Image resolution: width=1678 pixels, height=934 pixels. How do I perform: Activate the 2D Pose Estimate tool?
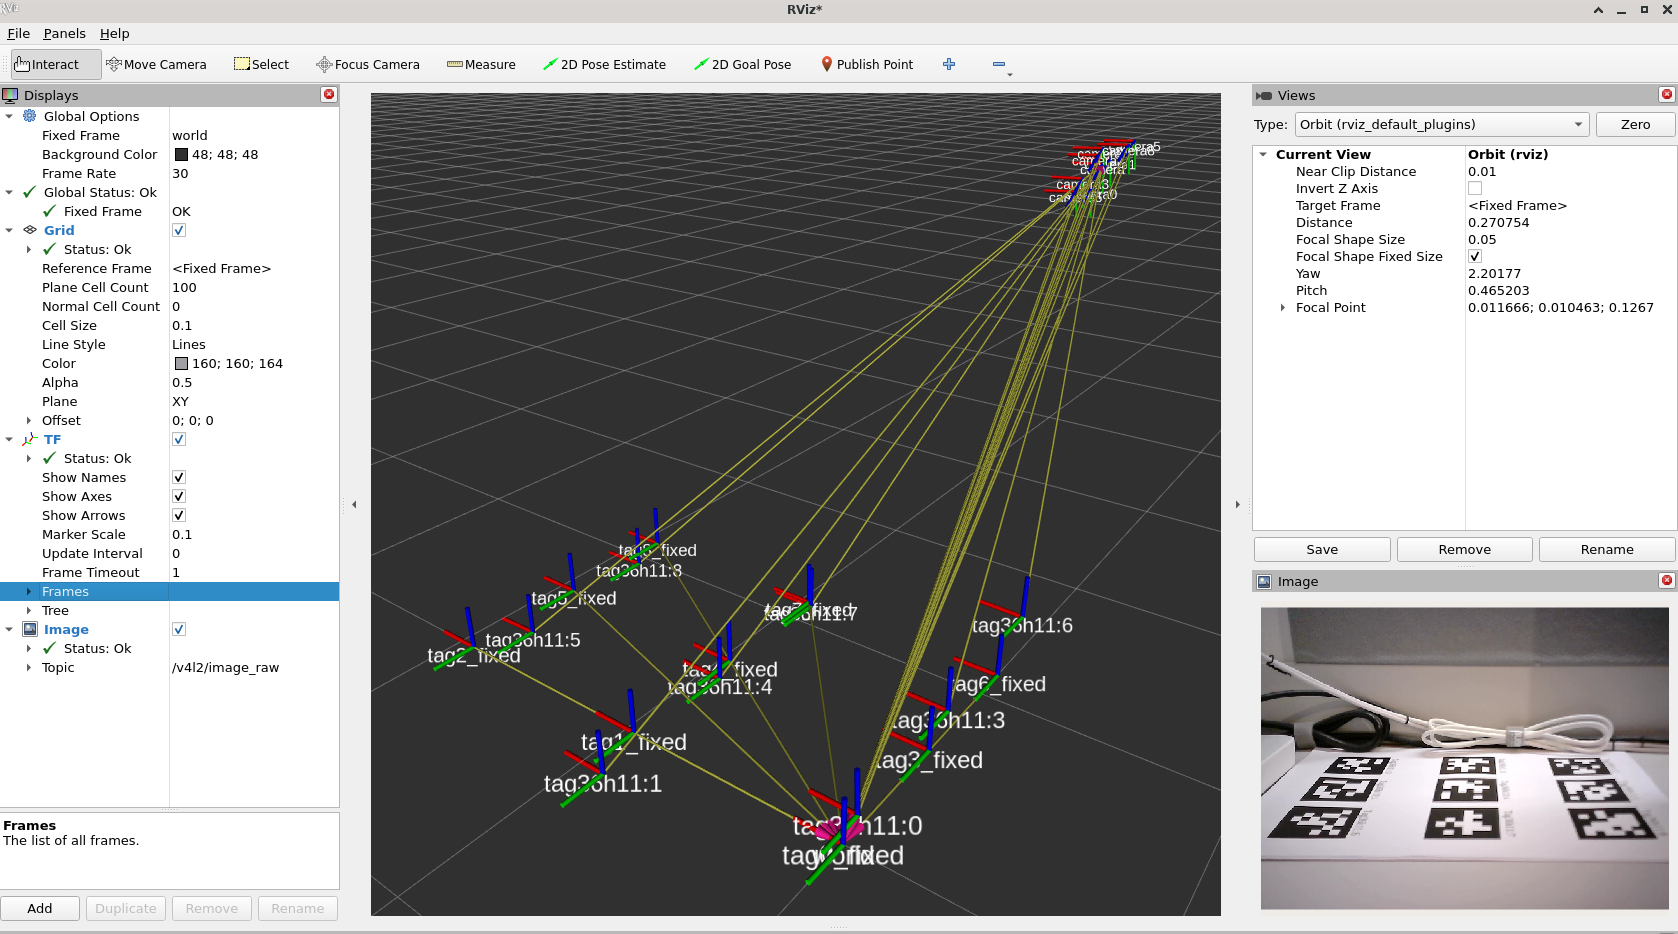(605, 64)
